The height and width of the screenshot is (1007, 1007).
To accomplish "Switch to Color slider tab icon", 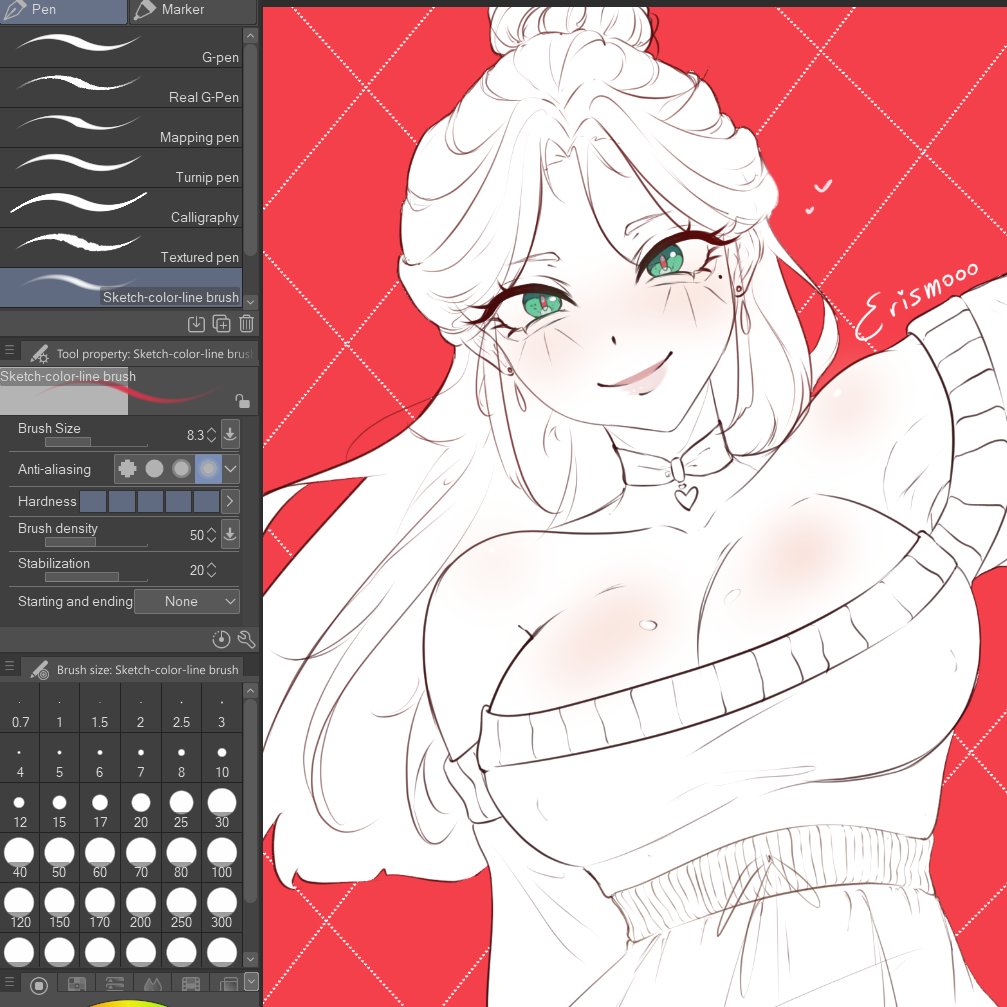I will pyautogui.click(x=114, y=984).
